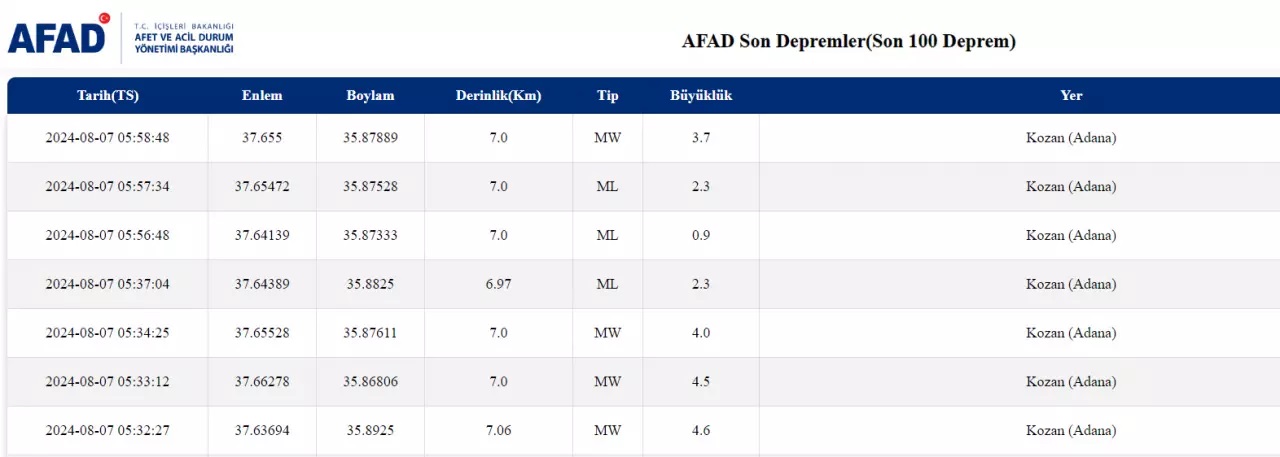
Task: Click magnitude 4.6 cell
Action: click(701, 430)
